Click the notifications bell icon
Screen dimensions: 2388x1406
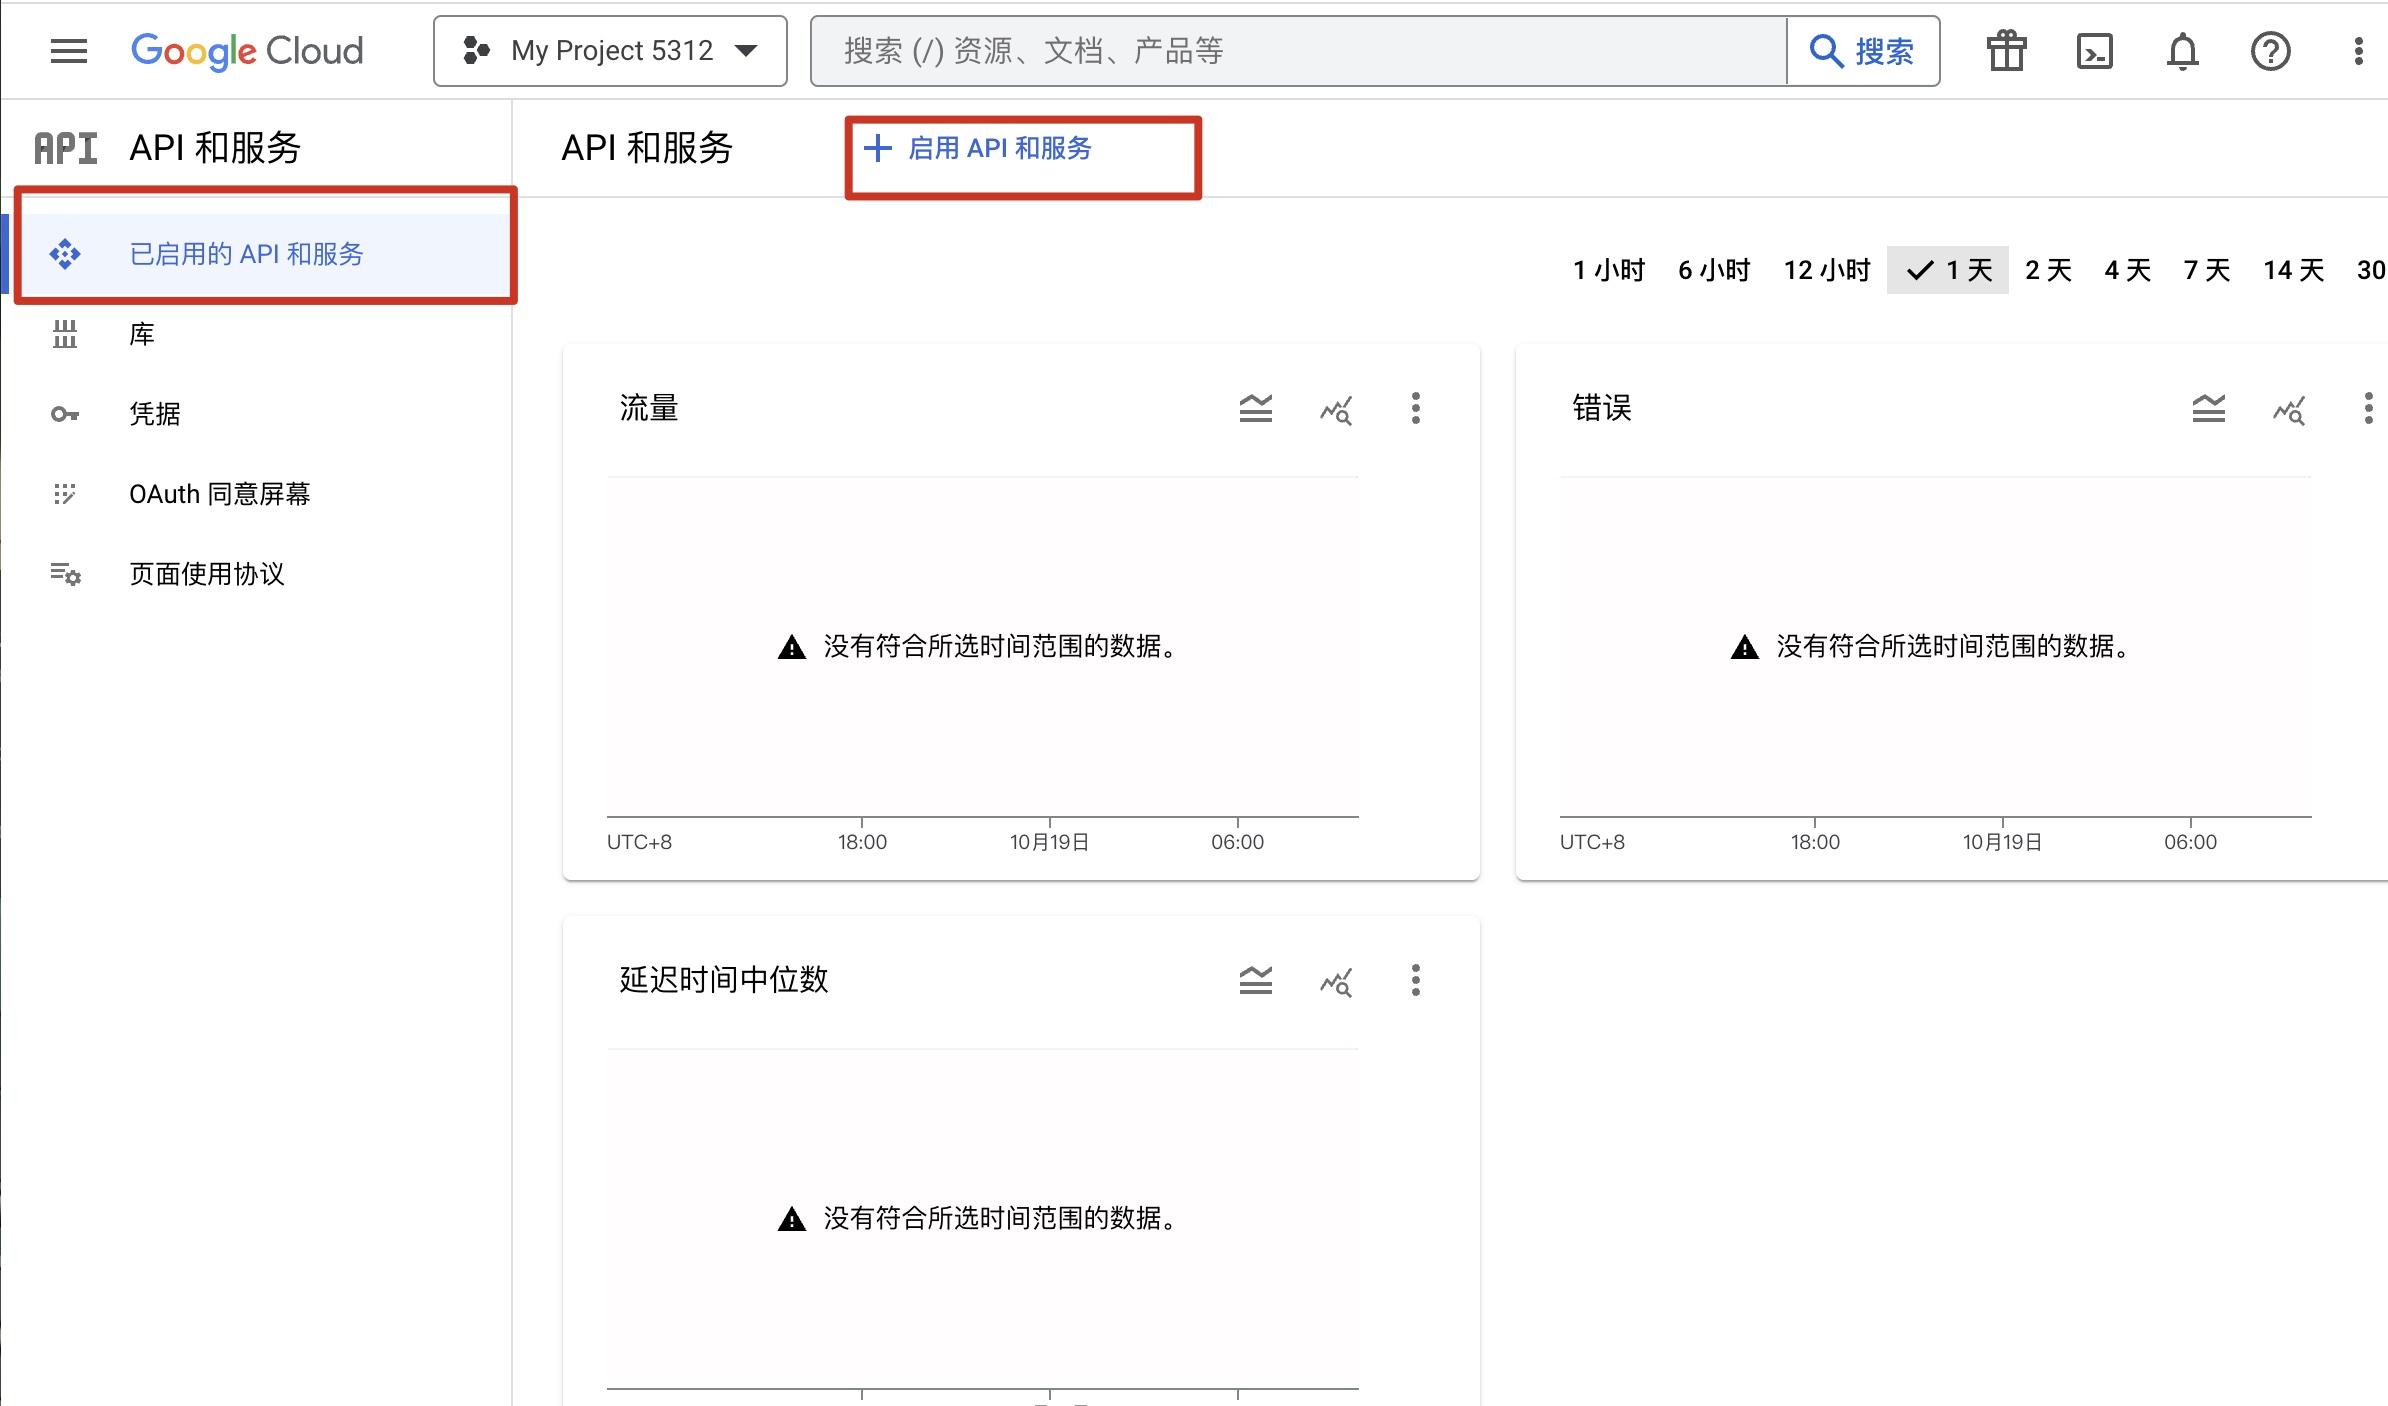2182,51
